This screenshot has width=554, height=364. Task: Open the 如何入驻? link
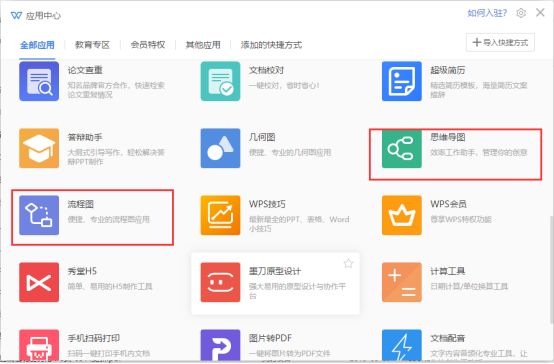(487, 13)
